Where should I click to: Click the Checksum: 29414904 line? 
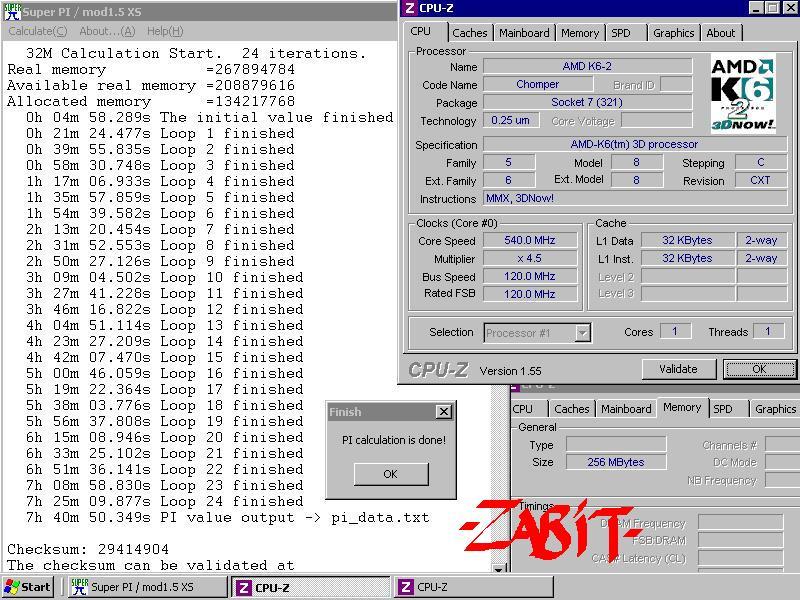click(88, 549)
